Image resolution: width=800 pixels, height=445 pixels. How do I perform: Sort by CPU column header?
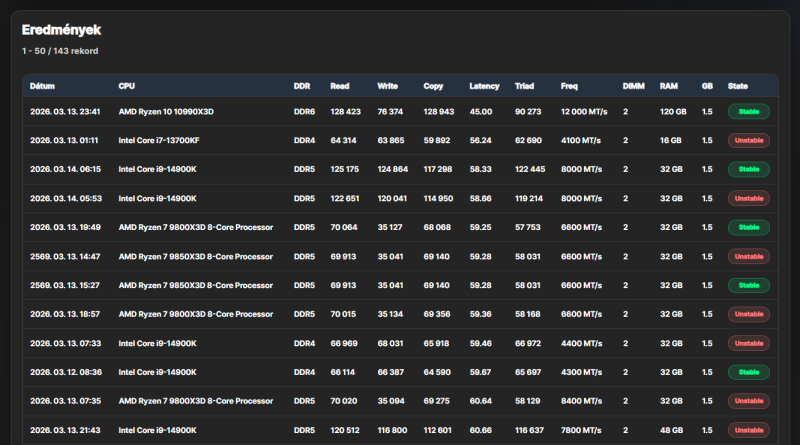tap(127, 86)
